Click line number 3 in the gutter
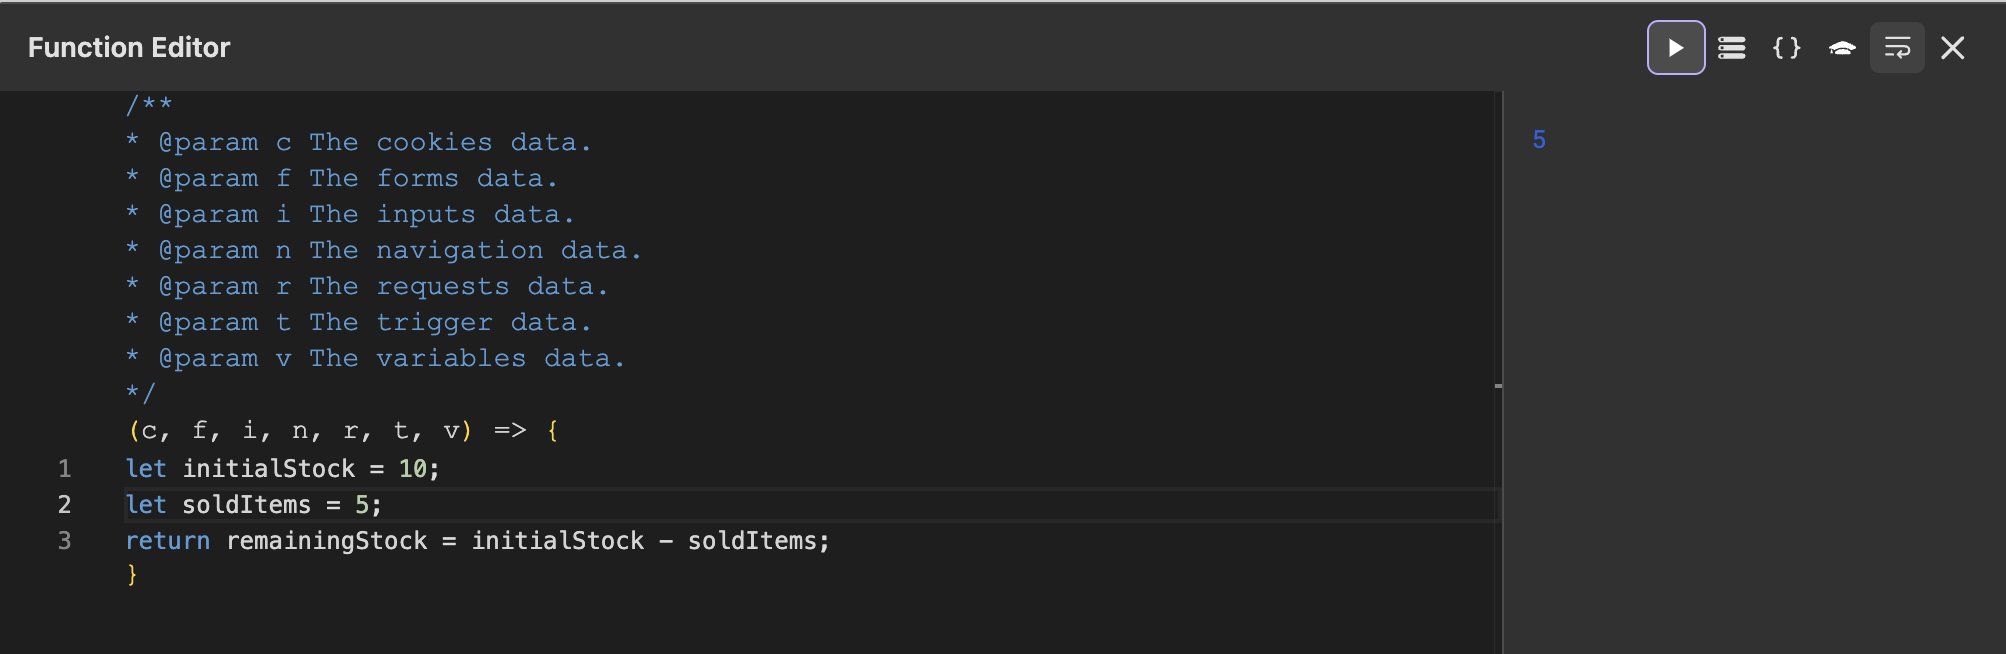Image resolution: width=2006 pixels, height=654 pixels. pos(65,541)
